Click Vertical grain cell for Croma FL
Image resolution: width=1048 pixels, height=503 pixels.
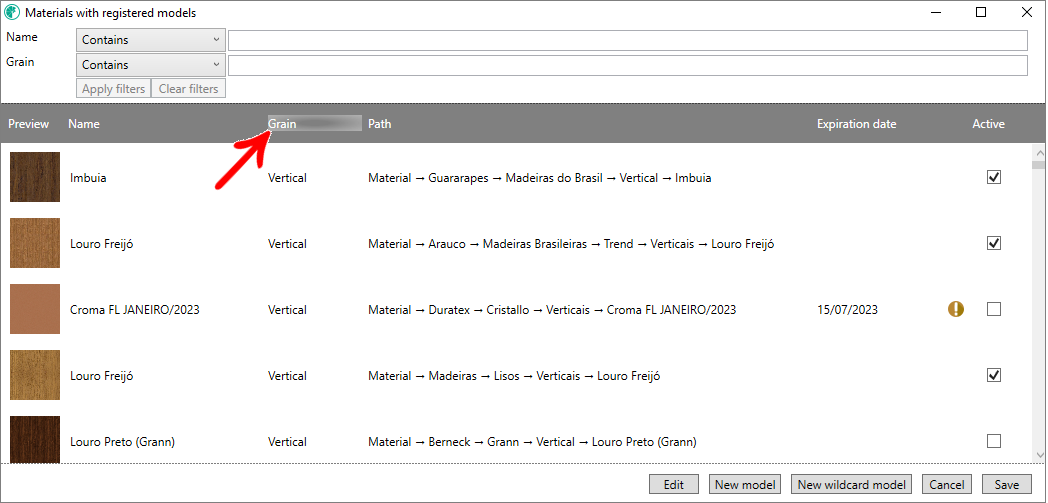tap(287, 310)
